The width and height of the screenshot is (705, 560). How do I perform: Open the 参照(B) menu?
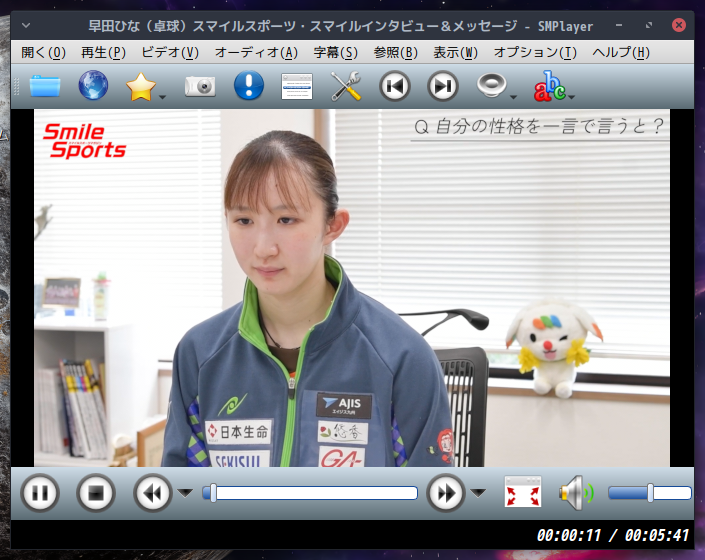tap(396, 53)
